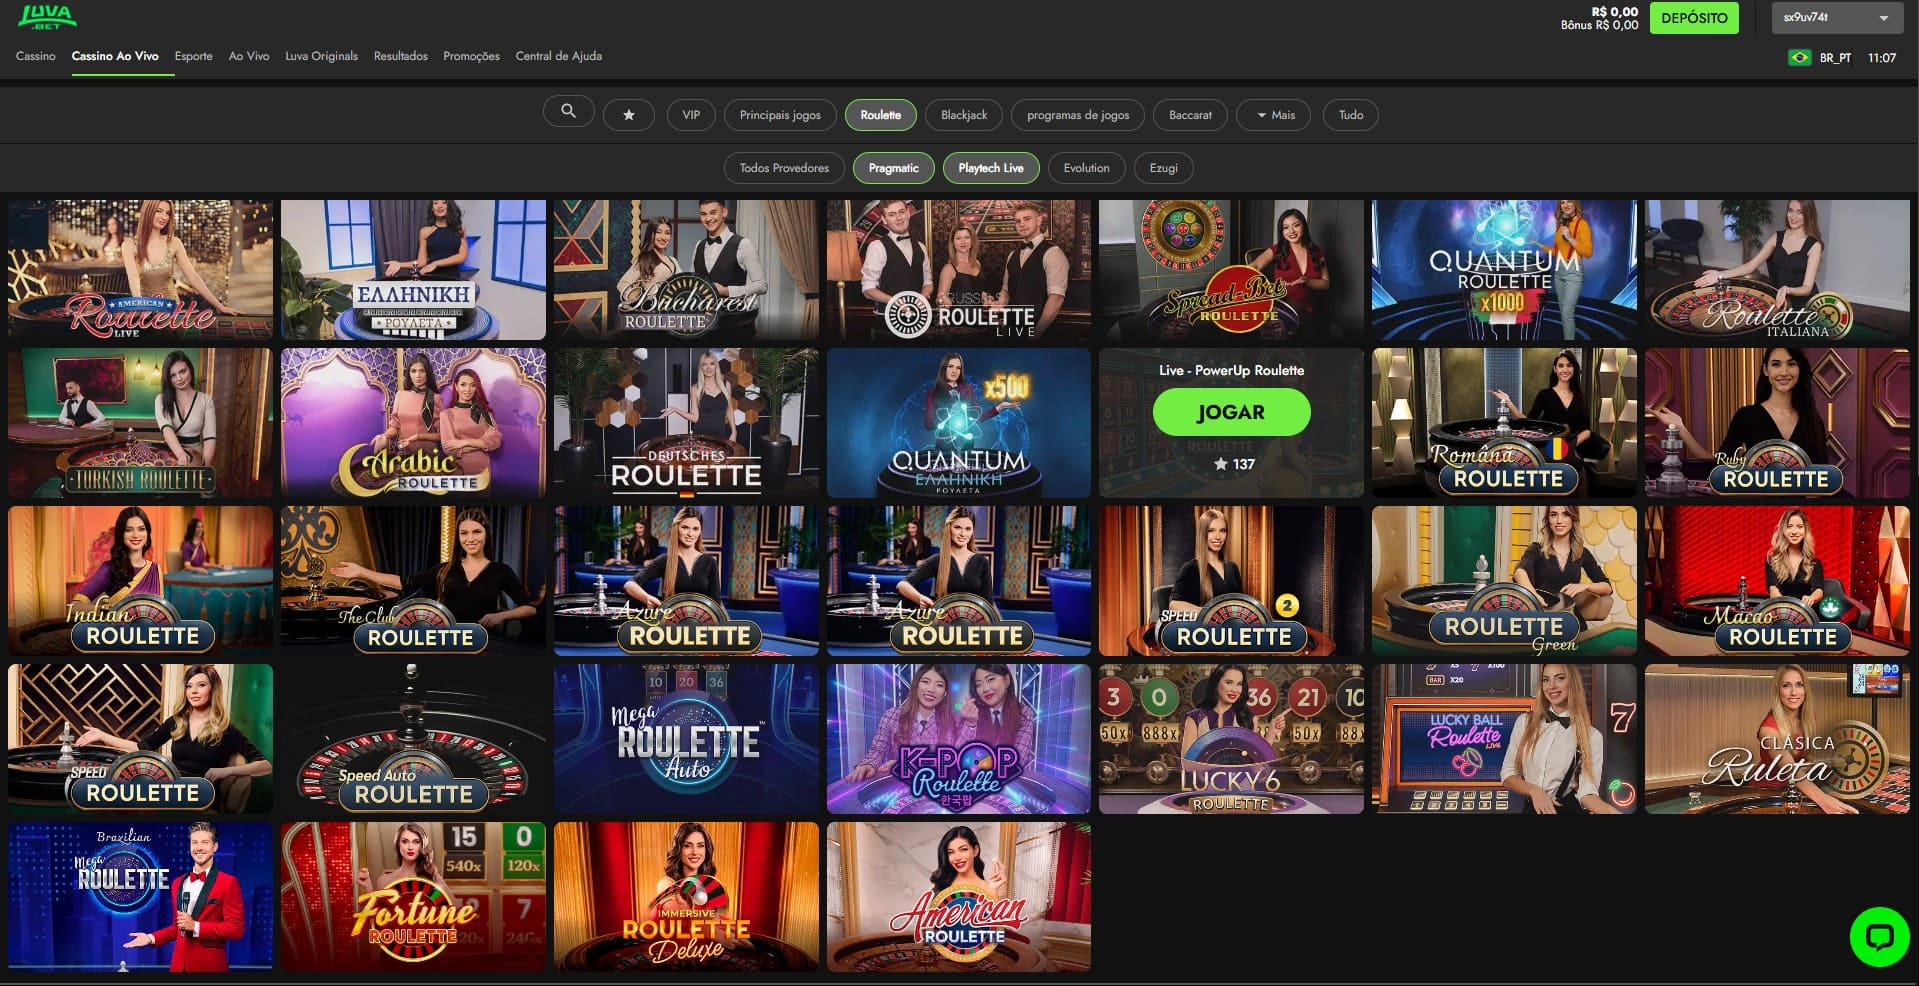Click the 11:07 clock display
The width and height of the screenshot is (1919, 986).
[1882, 58]
